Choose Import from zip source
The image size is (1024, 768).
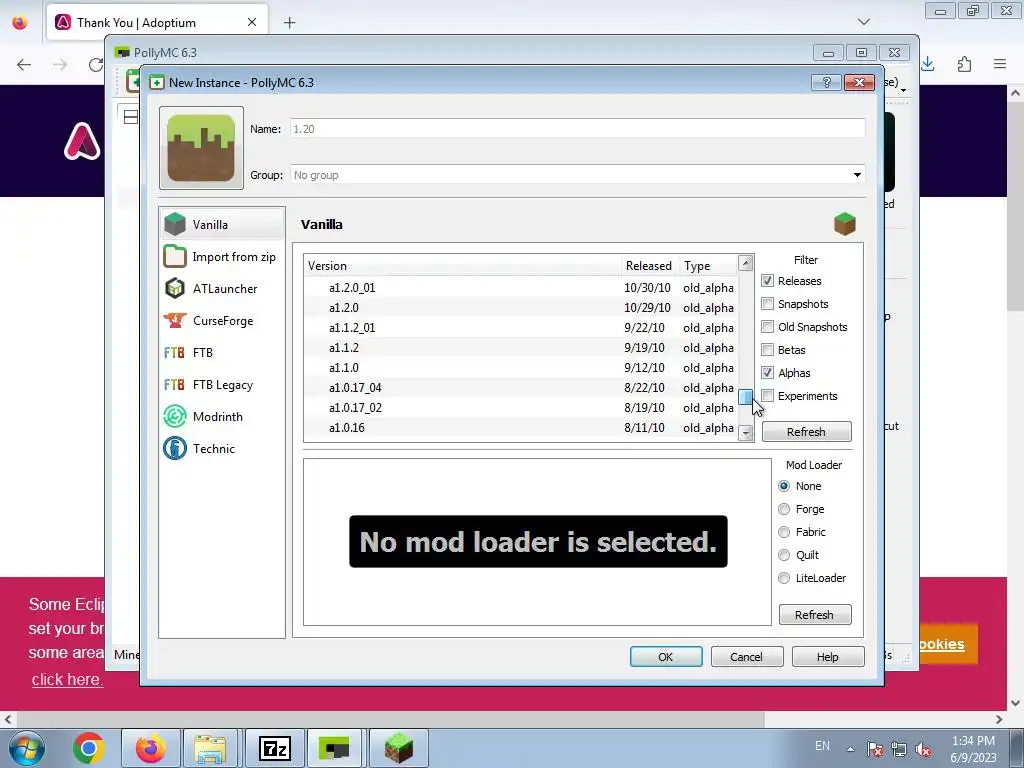[222, 257]
